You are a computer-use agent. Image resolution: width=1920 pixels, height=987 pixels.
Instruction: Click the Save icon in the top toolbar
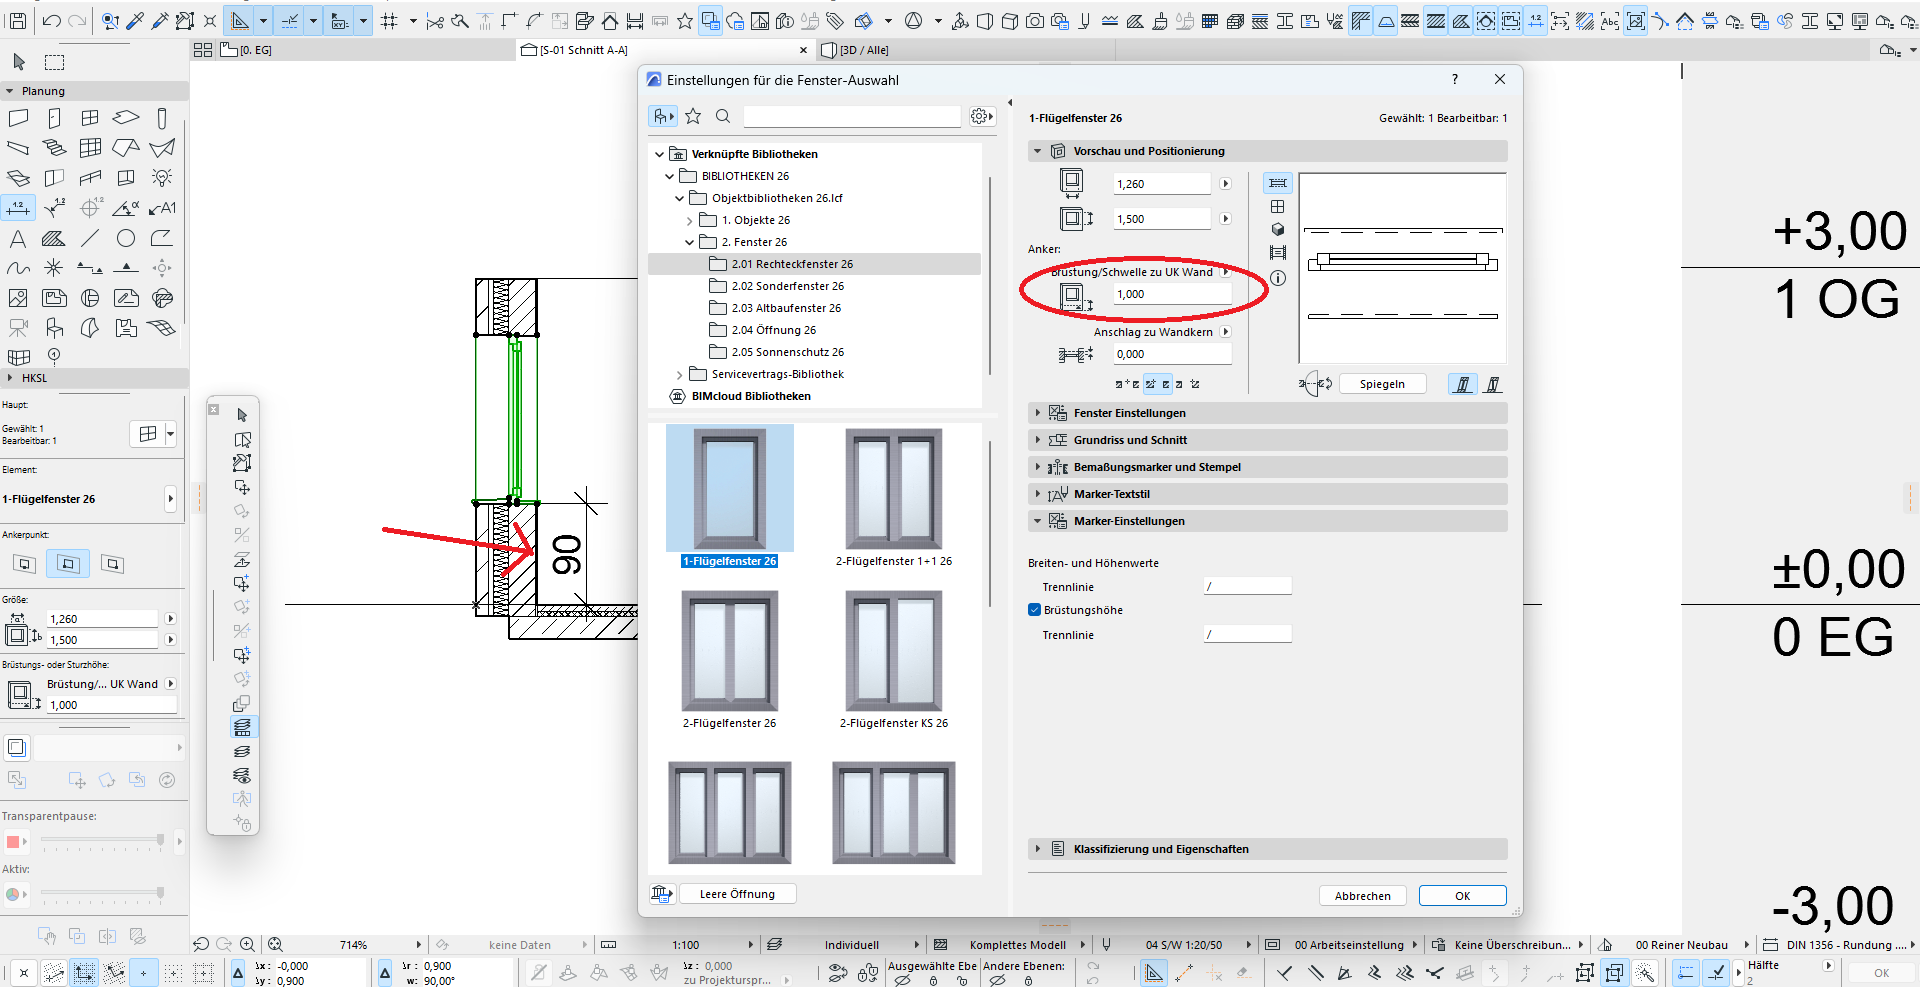(x=17, y=20)
